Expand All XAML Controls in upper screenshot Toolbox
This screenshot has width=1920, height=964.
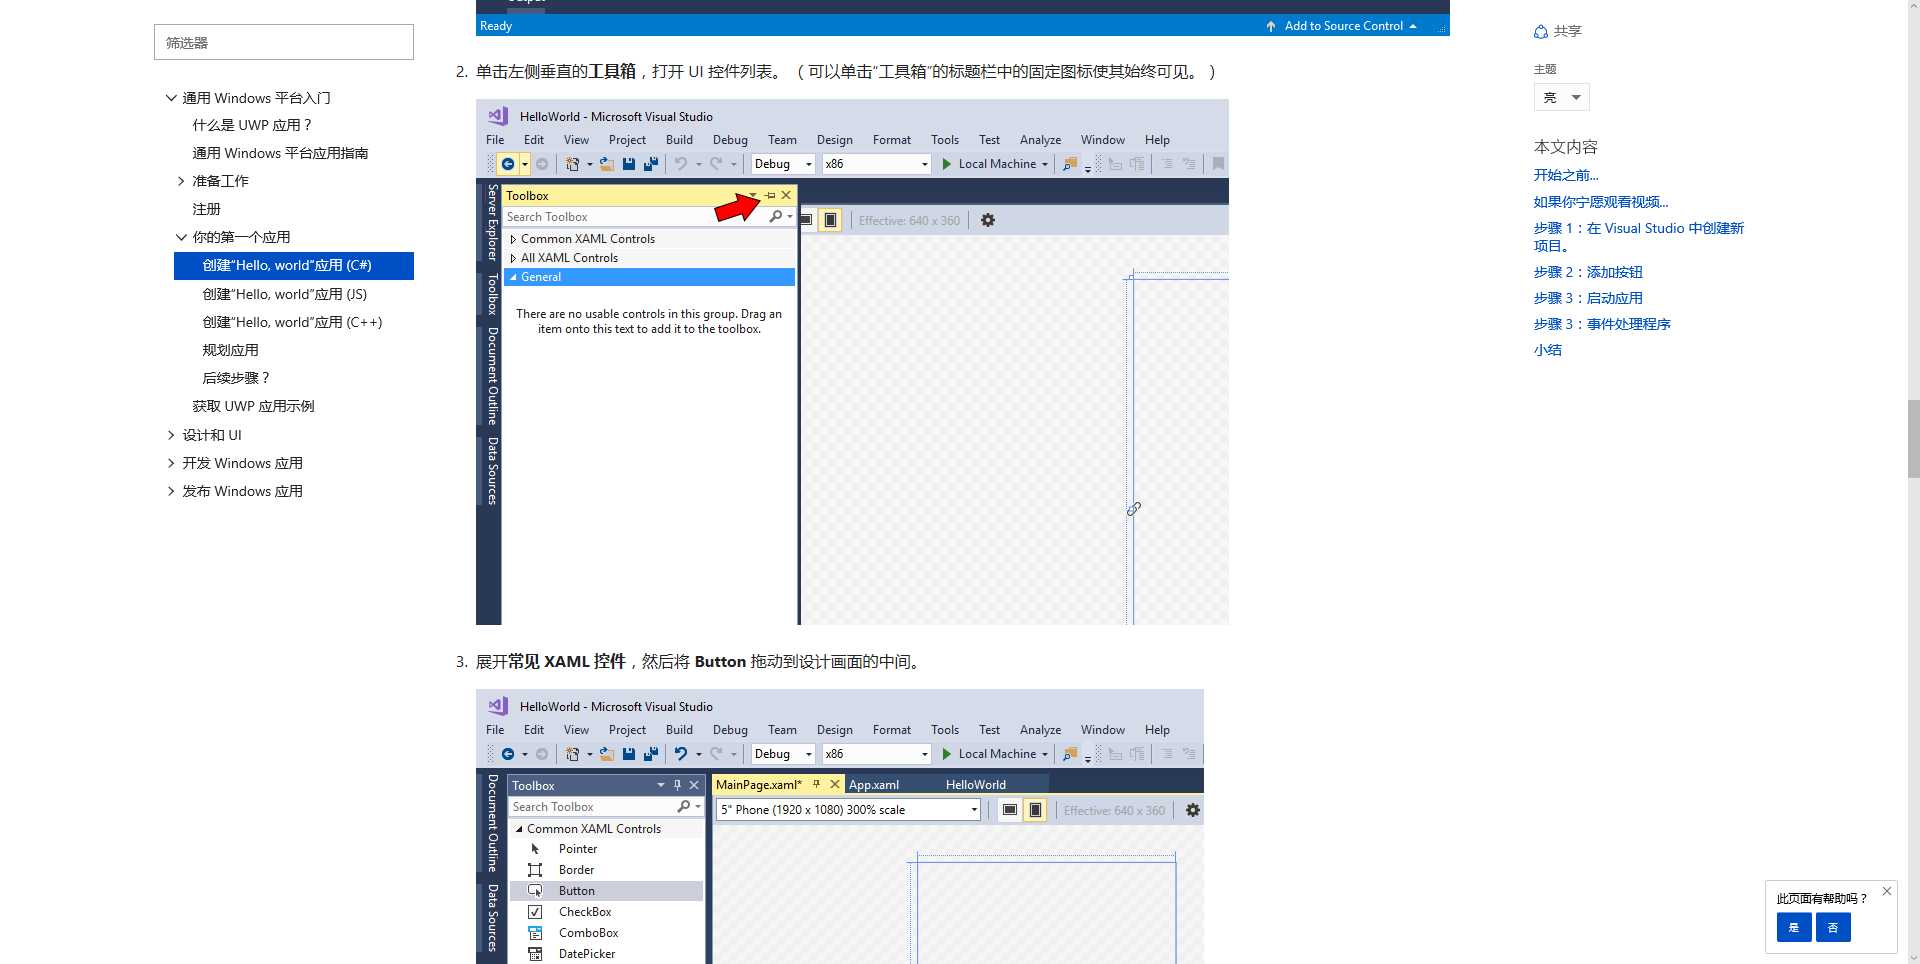click(x=513, y=258)
